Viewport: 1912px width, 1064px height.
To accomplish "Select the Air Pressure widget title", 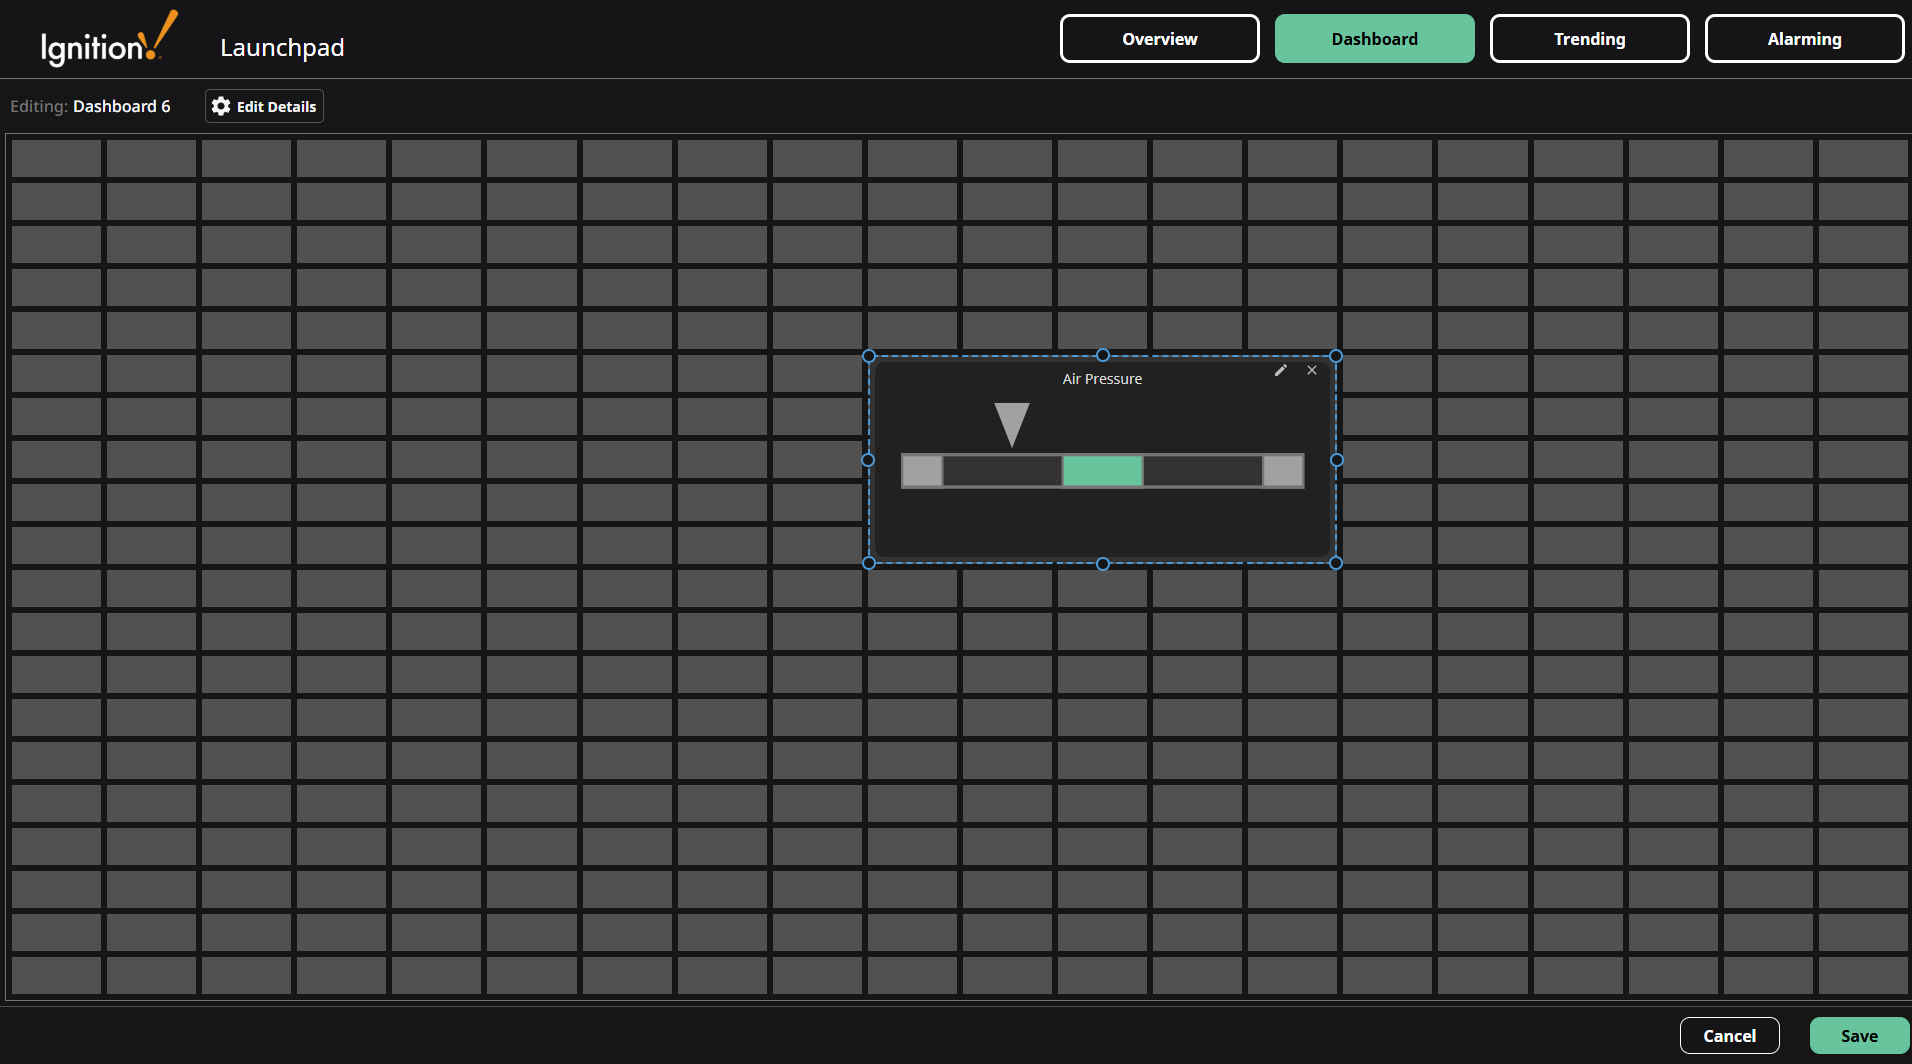I will point(1101,378).
